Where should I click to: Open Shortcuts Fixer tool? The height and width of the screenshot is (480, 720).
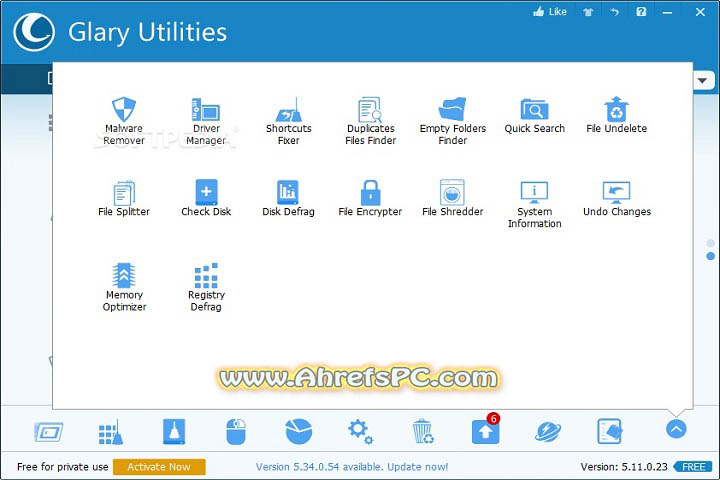288,121
